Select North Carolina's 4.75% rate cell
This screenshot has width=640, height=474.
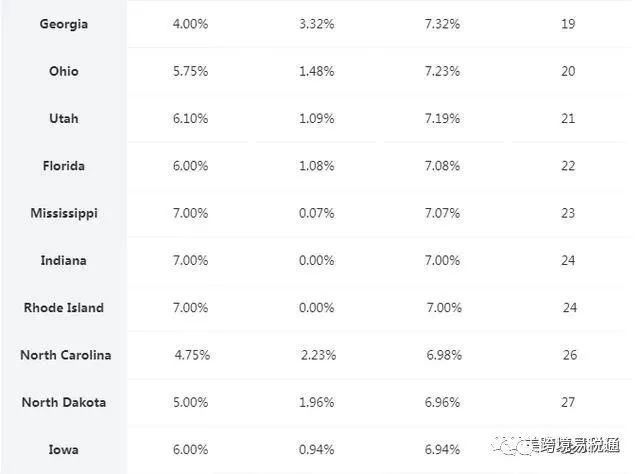tap(192, 355)
